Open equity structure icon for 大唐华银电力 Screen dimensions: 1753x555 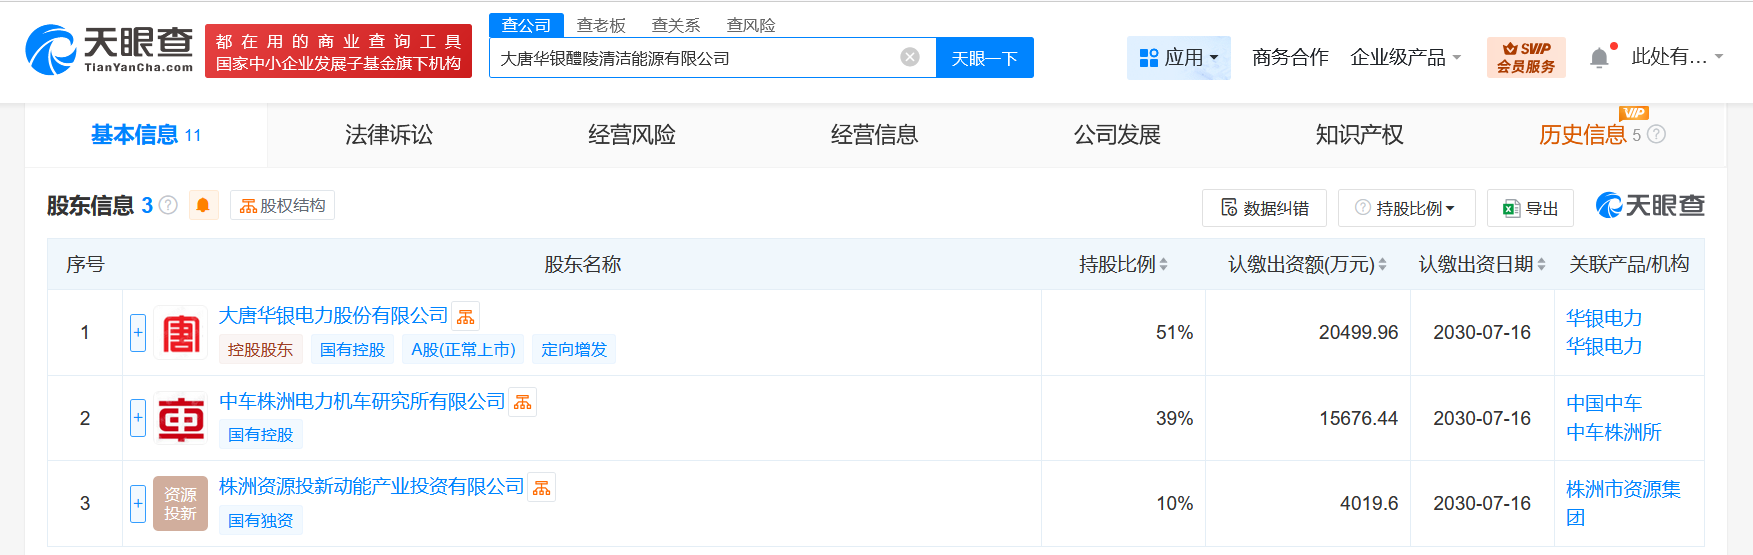point(466,317)
